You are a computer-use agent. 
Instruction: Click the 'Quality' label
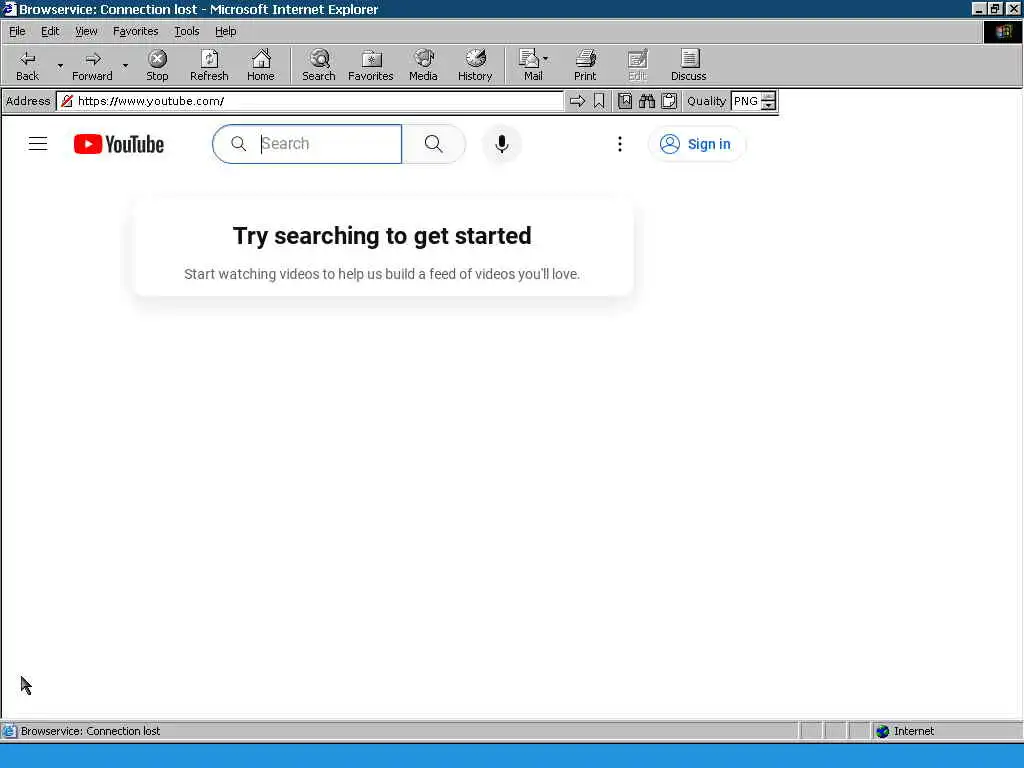click(706, 101)
